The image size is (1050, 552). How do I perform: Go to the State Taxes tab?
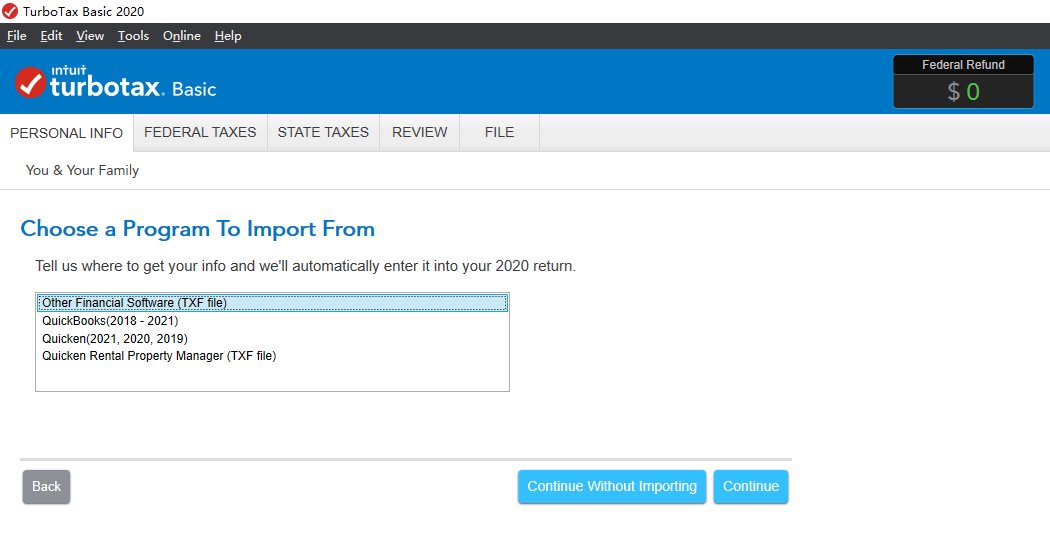click(x=323, y=132)
